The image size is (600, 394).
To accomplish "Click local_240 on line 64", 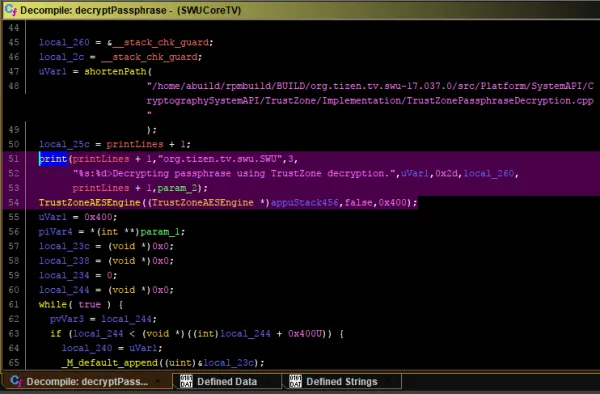I will coord(87,348).
